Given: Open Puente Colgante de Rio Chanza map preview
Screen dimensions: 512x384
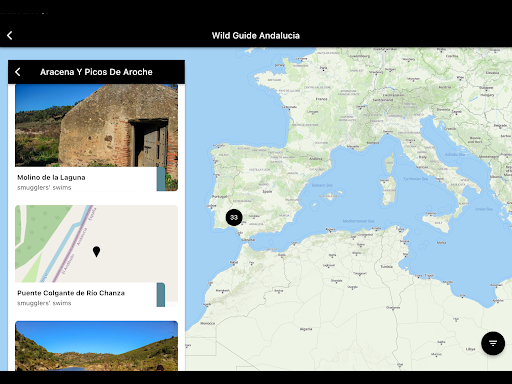Looking at the screenshot, I should [x=96, y=244].
